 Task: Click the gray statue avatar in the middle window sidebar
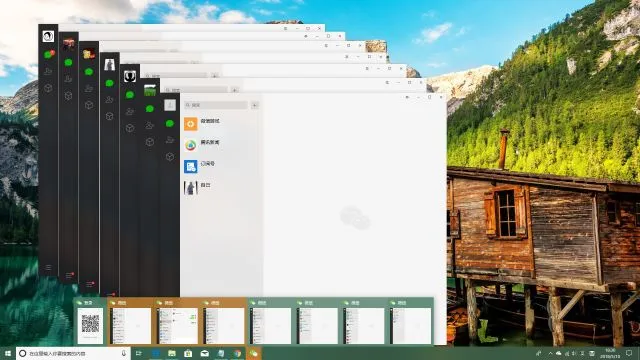click(x=109, y=64)
